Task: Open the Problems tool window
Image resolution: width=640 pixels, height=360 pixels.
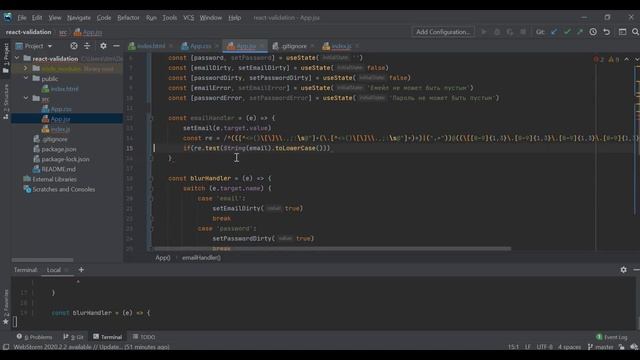Action: pos(35,337)
